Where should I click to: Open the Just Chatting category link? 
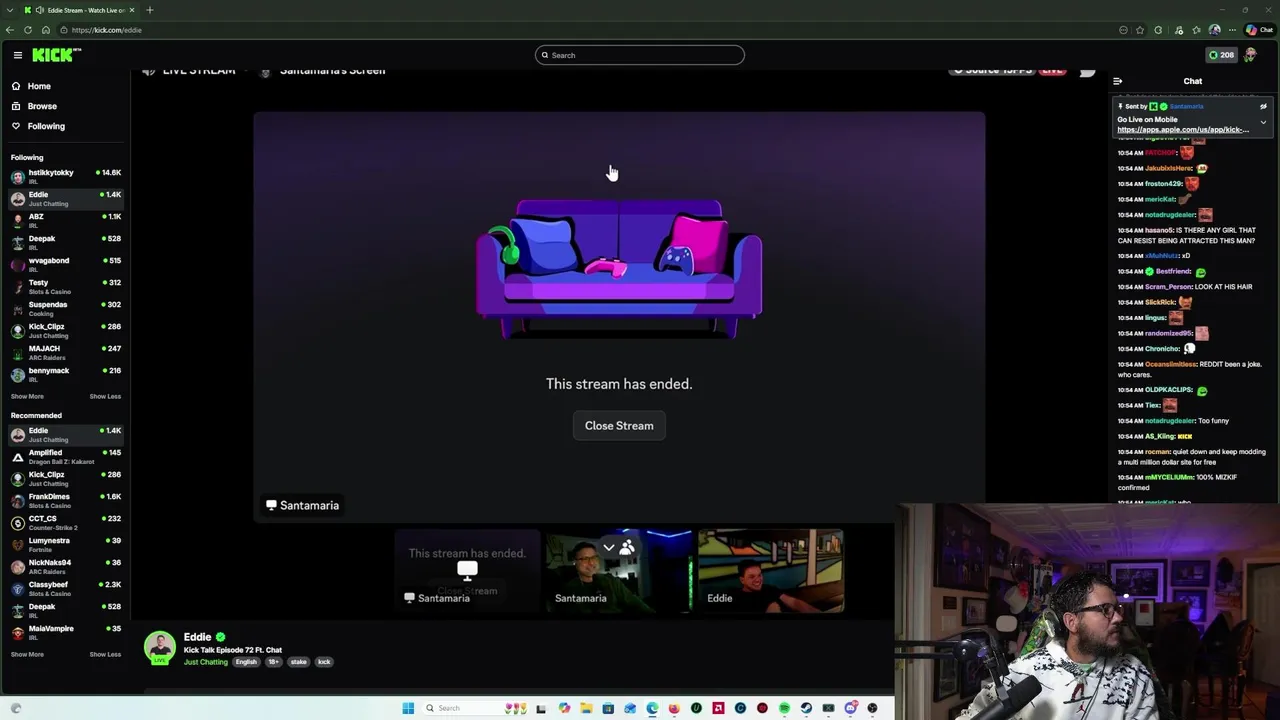(x=205, y=662)
